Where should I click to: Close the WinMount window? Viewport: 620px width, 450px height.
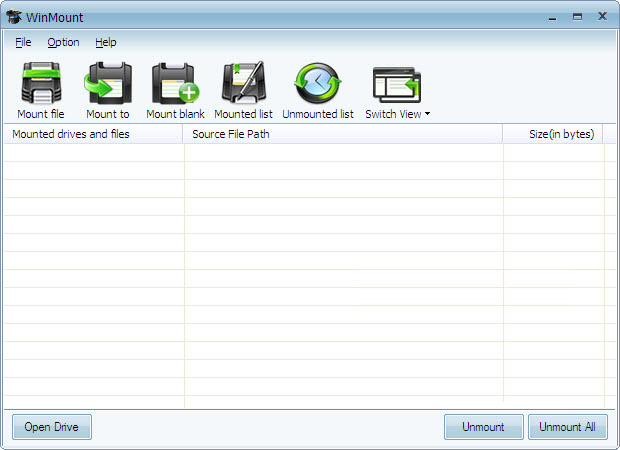tap(602, 16)
